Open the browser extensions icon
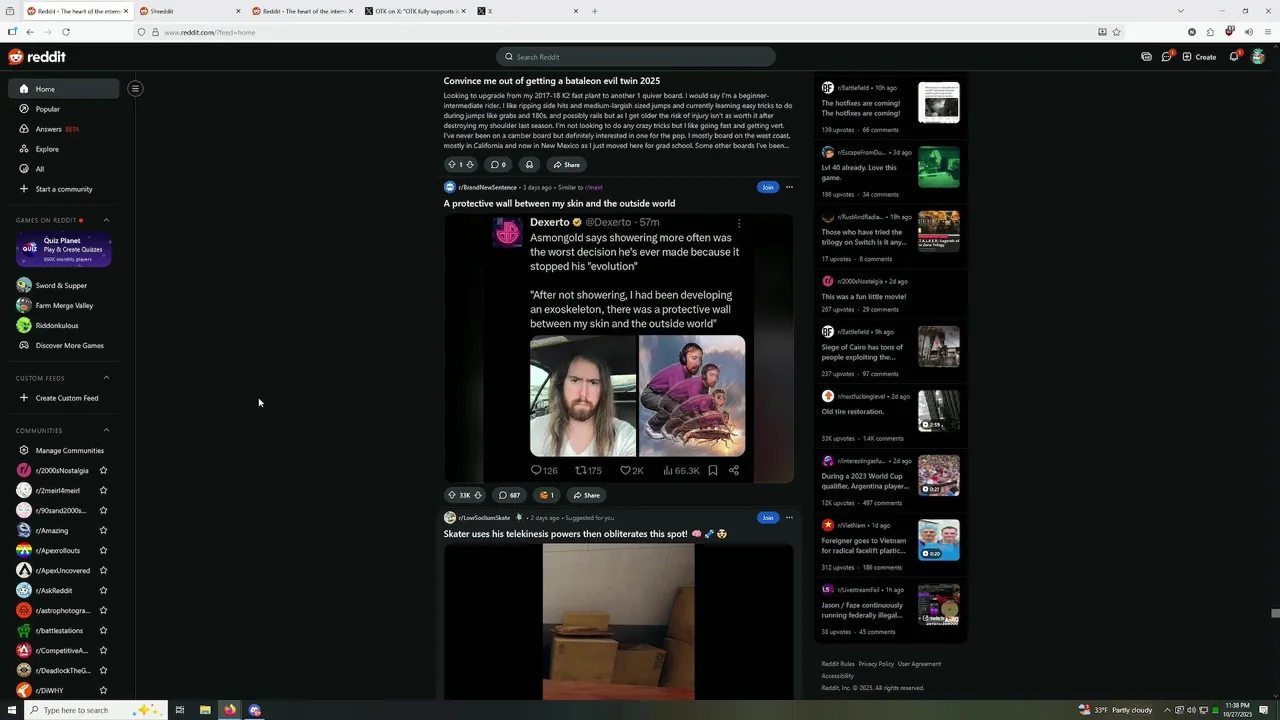Image resolution: width=1280 pixels, height=720 pixels. pos(1210,32)
